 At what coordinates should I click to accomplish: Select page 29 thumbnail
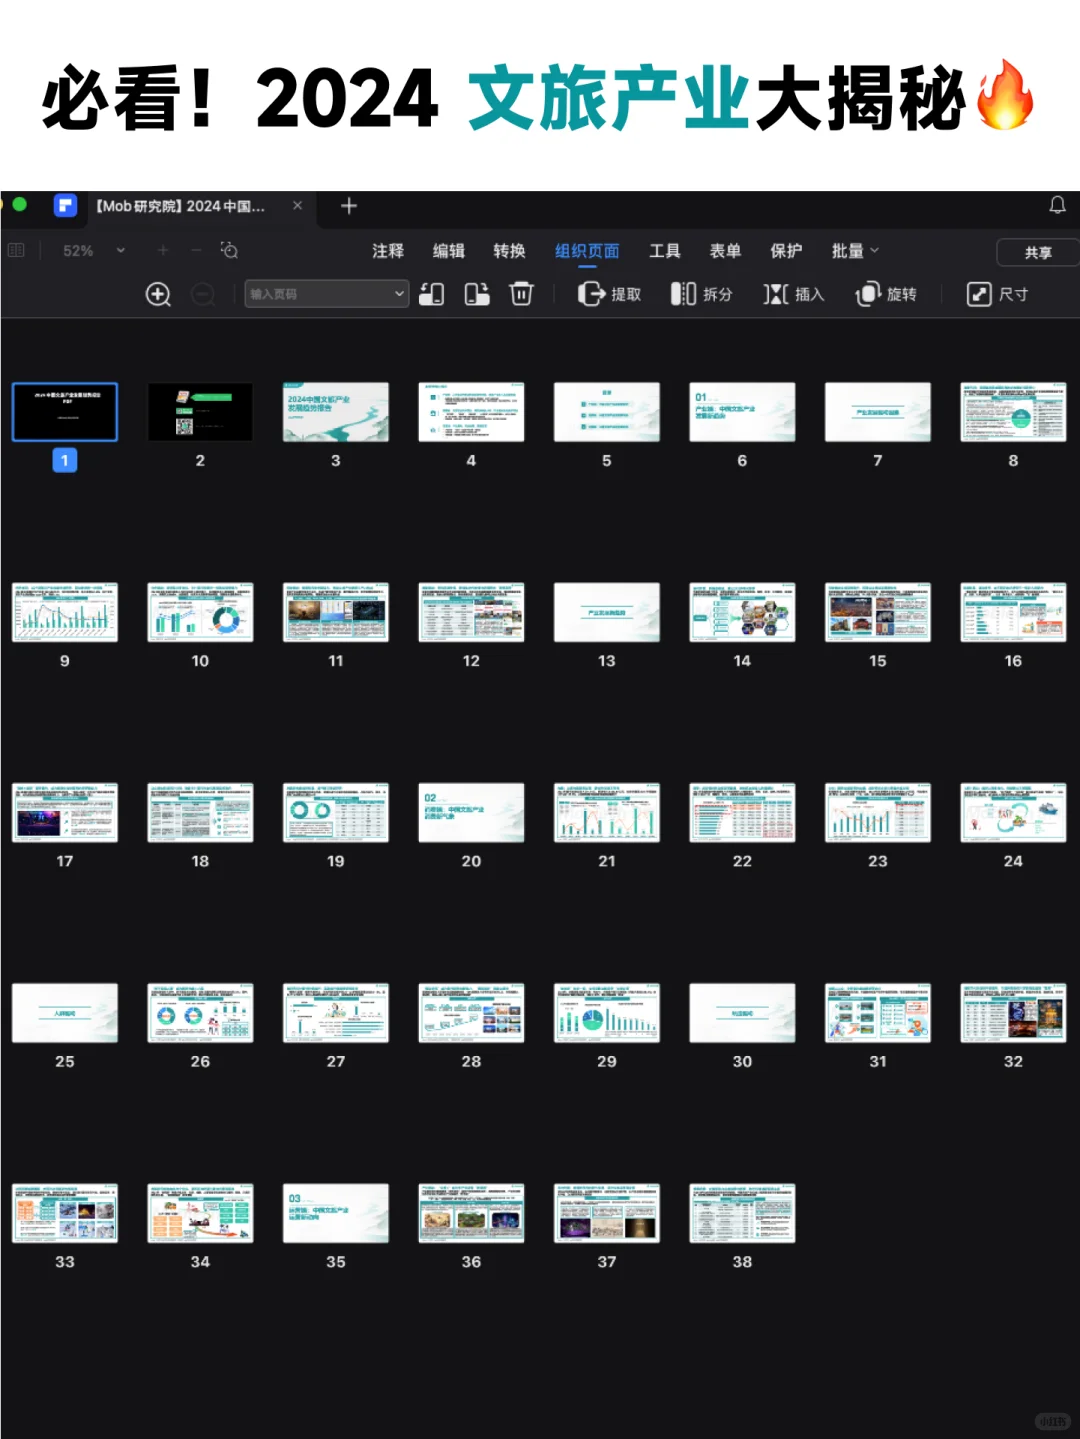tap(607, 1012)
